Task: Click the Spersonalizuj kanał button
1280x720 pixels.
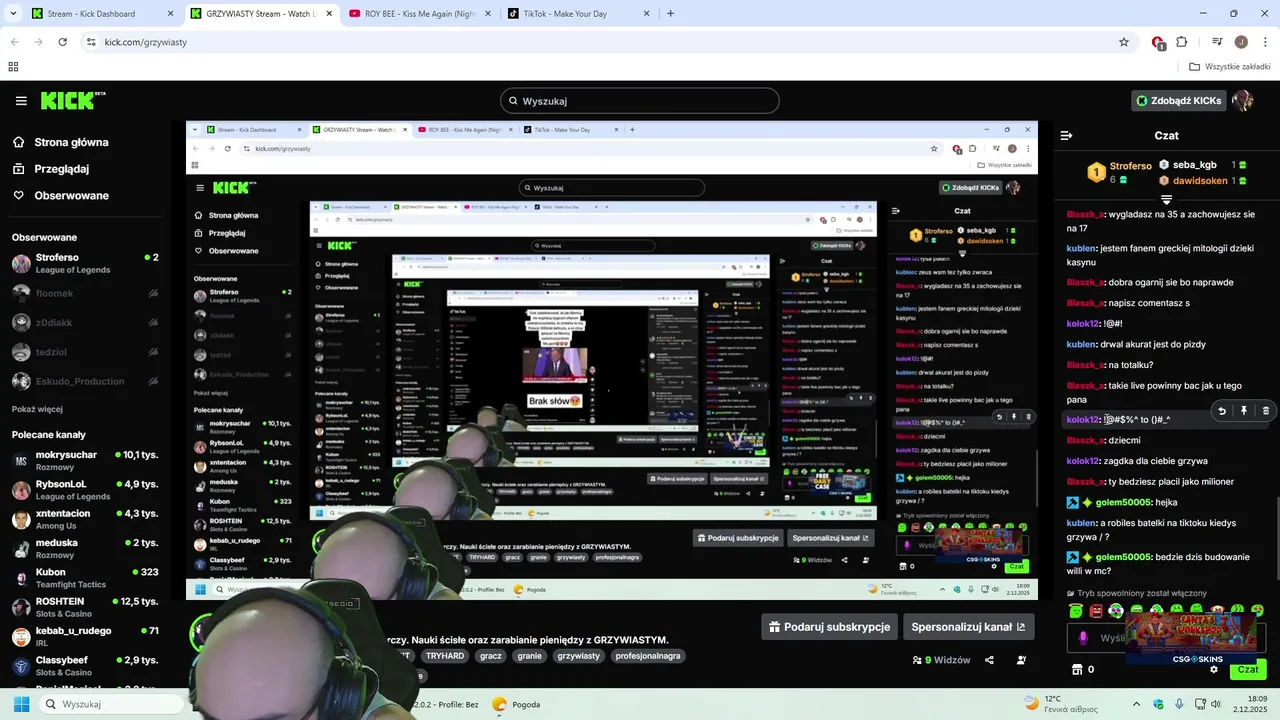Action: [968, 627]
